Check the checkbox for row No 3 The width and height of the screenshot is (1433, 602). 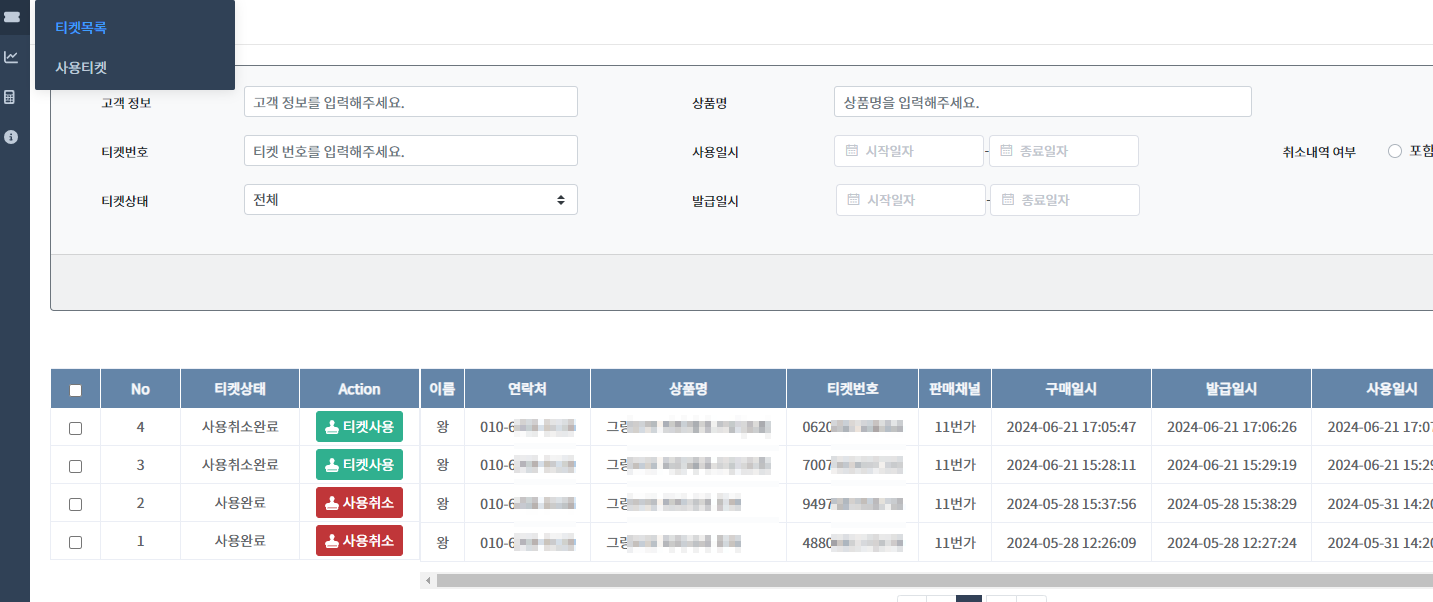[x=76, y=466]
